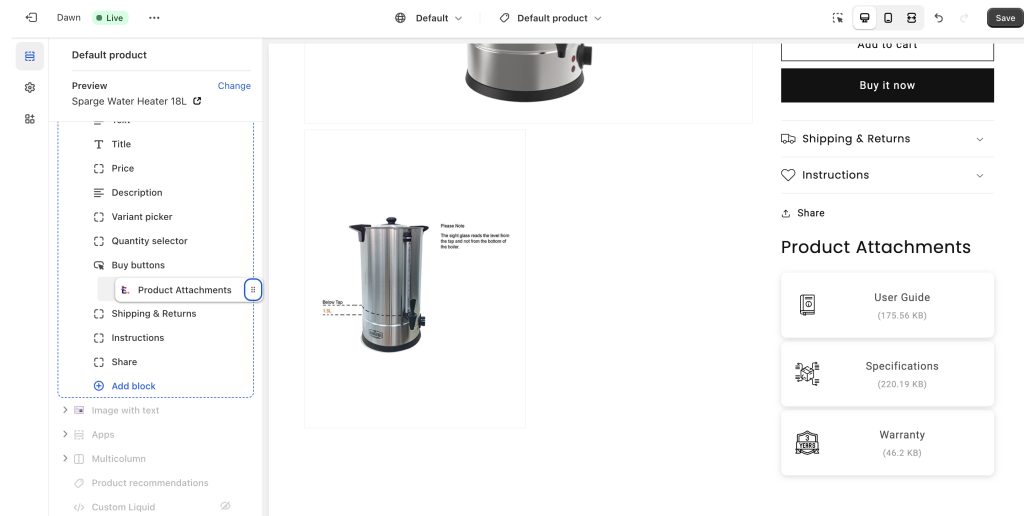Image resolution: width=1024 pixels, height=516 pixels.
Task: Click the Add block link
Action: [x=133, y=386]
